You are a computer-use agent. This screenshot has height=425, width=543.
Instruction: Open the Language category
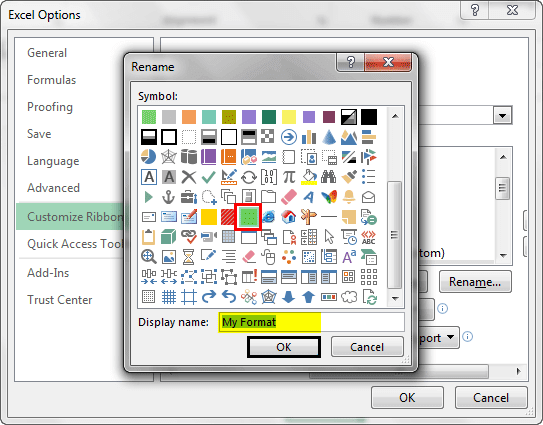point(53,161)
